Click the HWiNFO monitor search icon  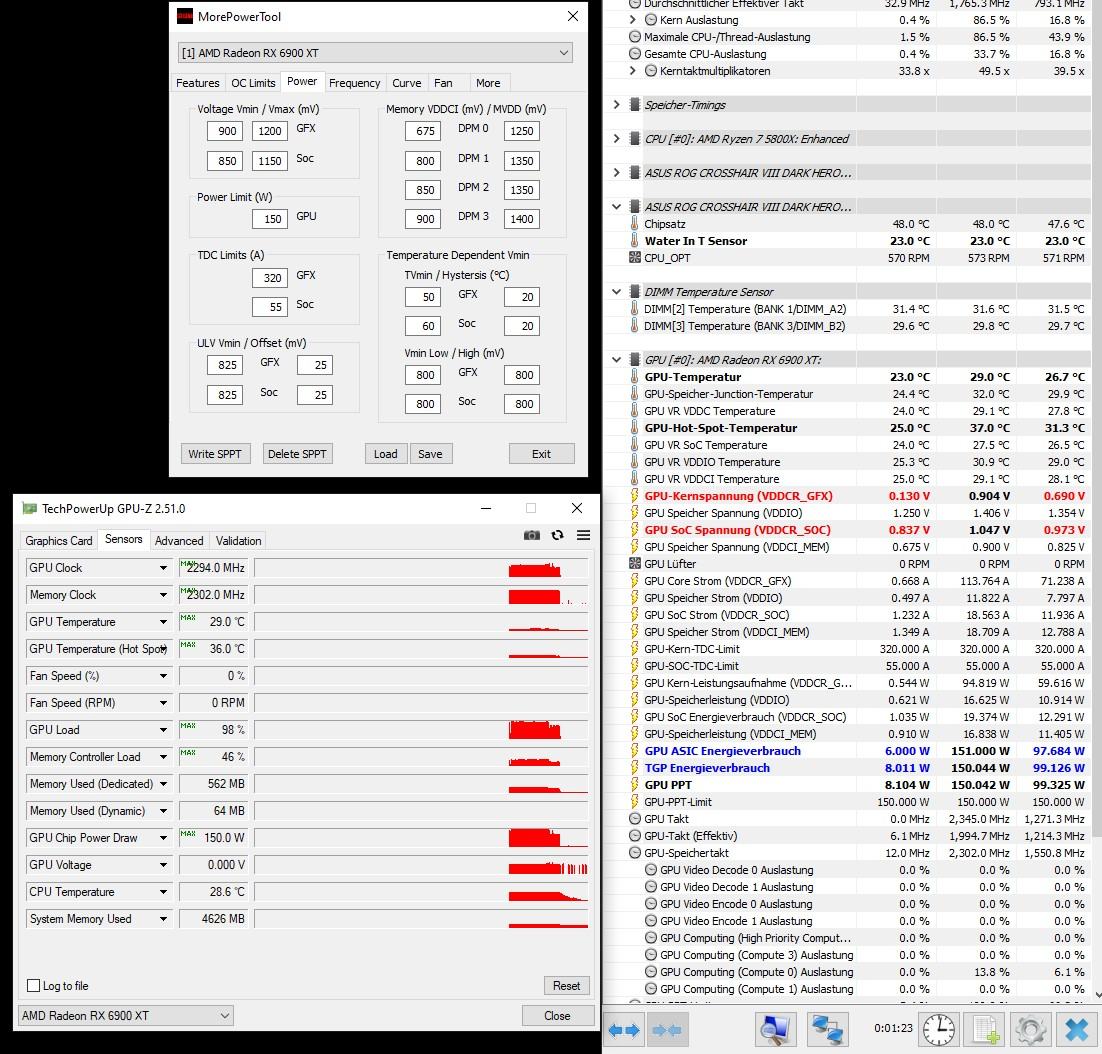775,1030
